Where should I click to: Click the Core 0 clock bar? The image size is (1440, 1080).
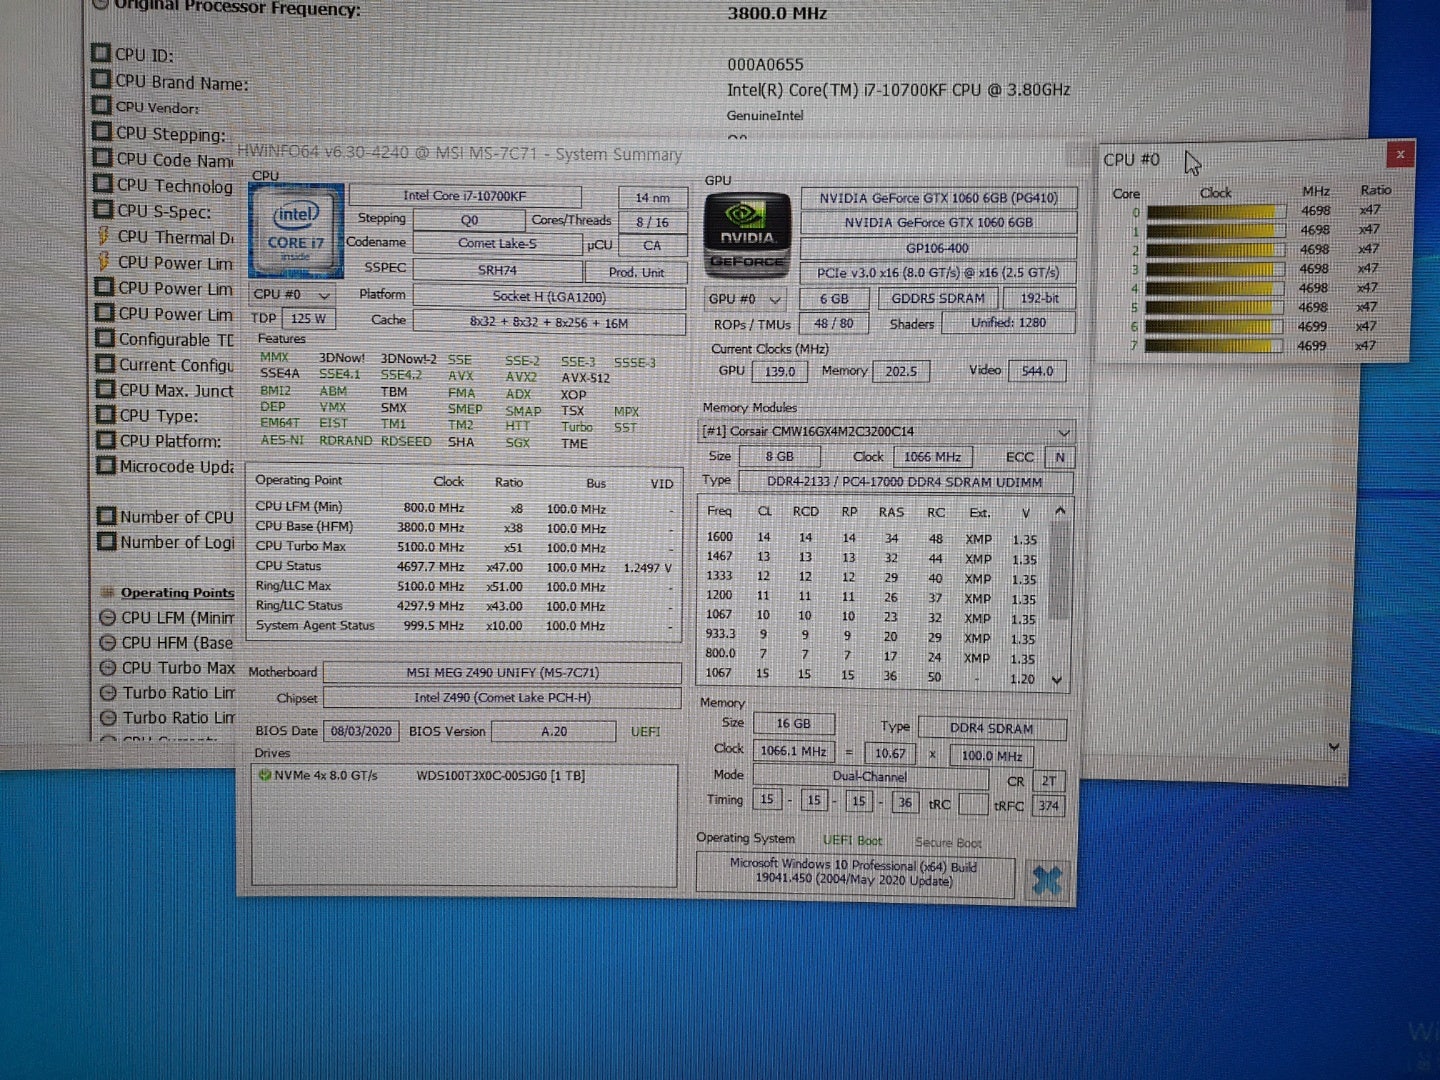1215,211
